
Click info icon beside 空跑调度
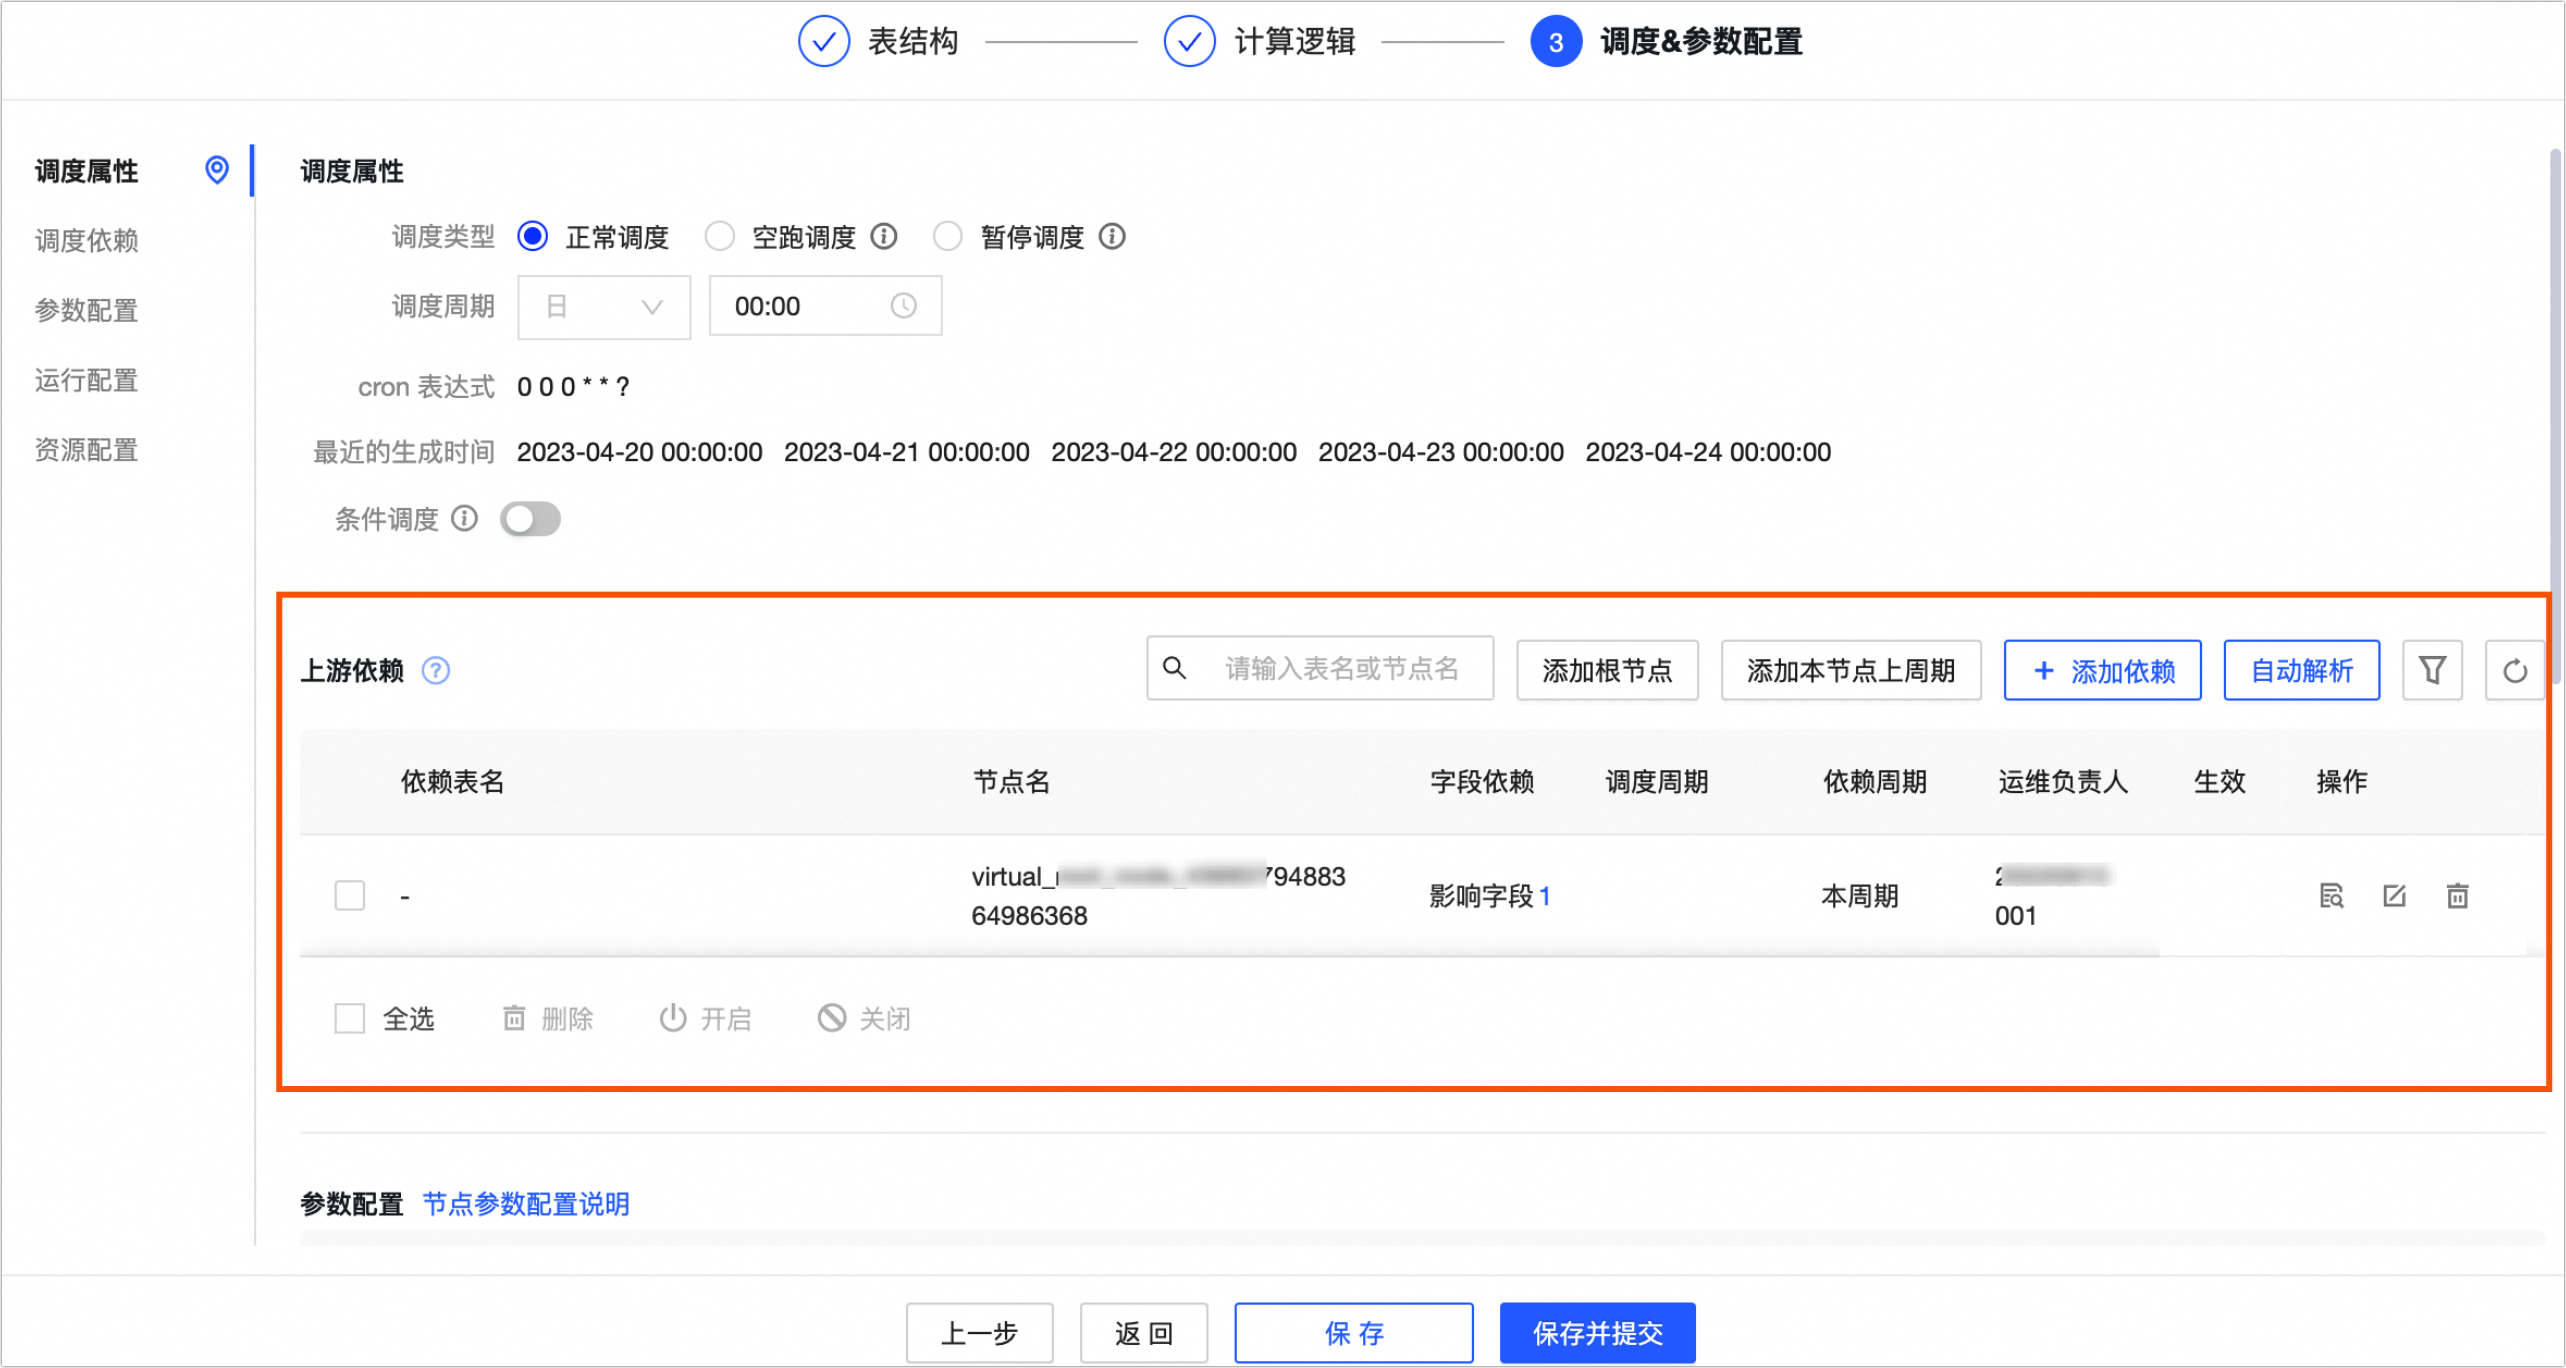(884, 237)
